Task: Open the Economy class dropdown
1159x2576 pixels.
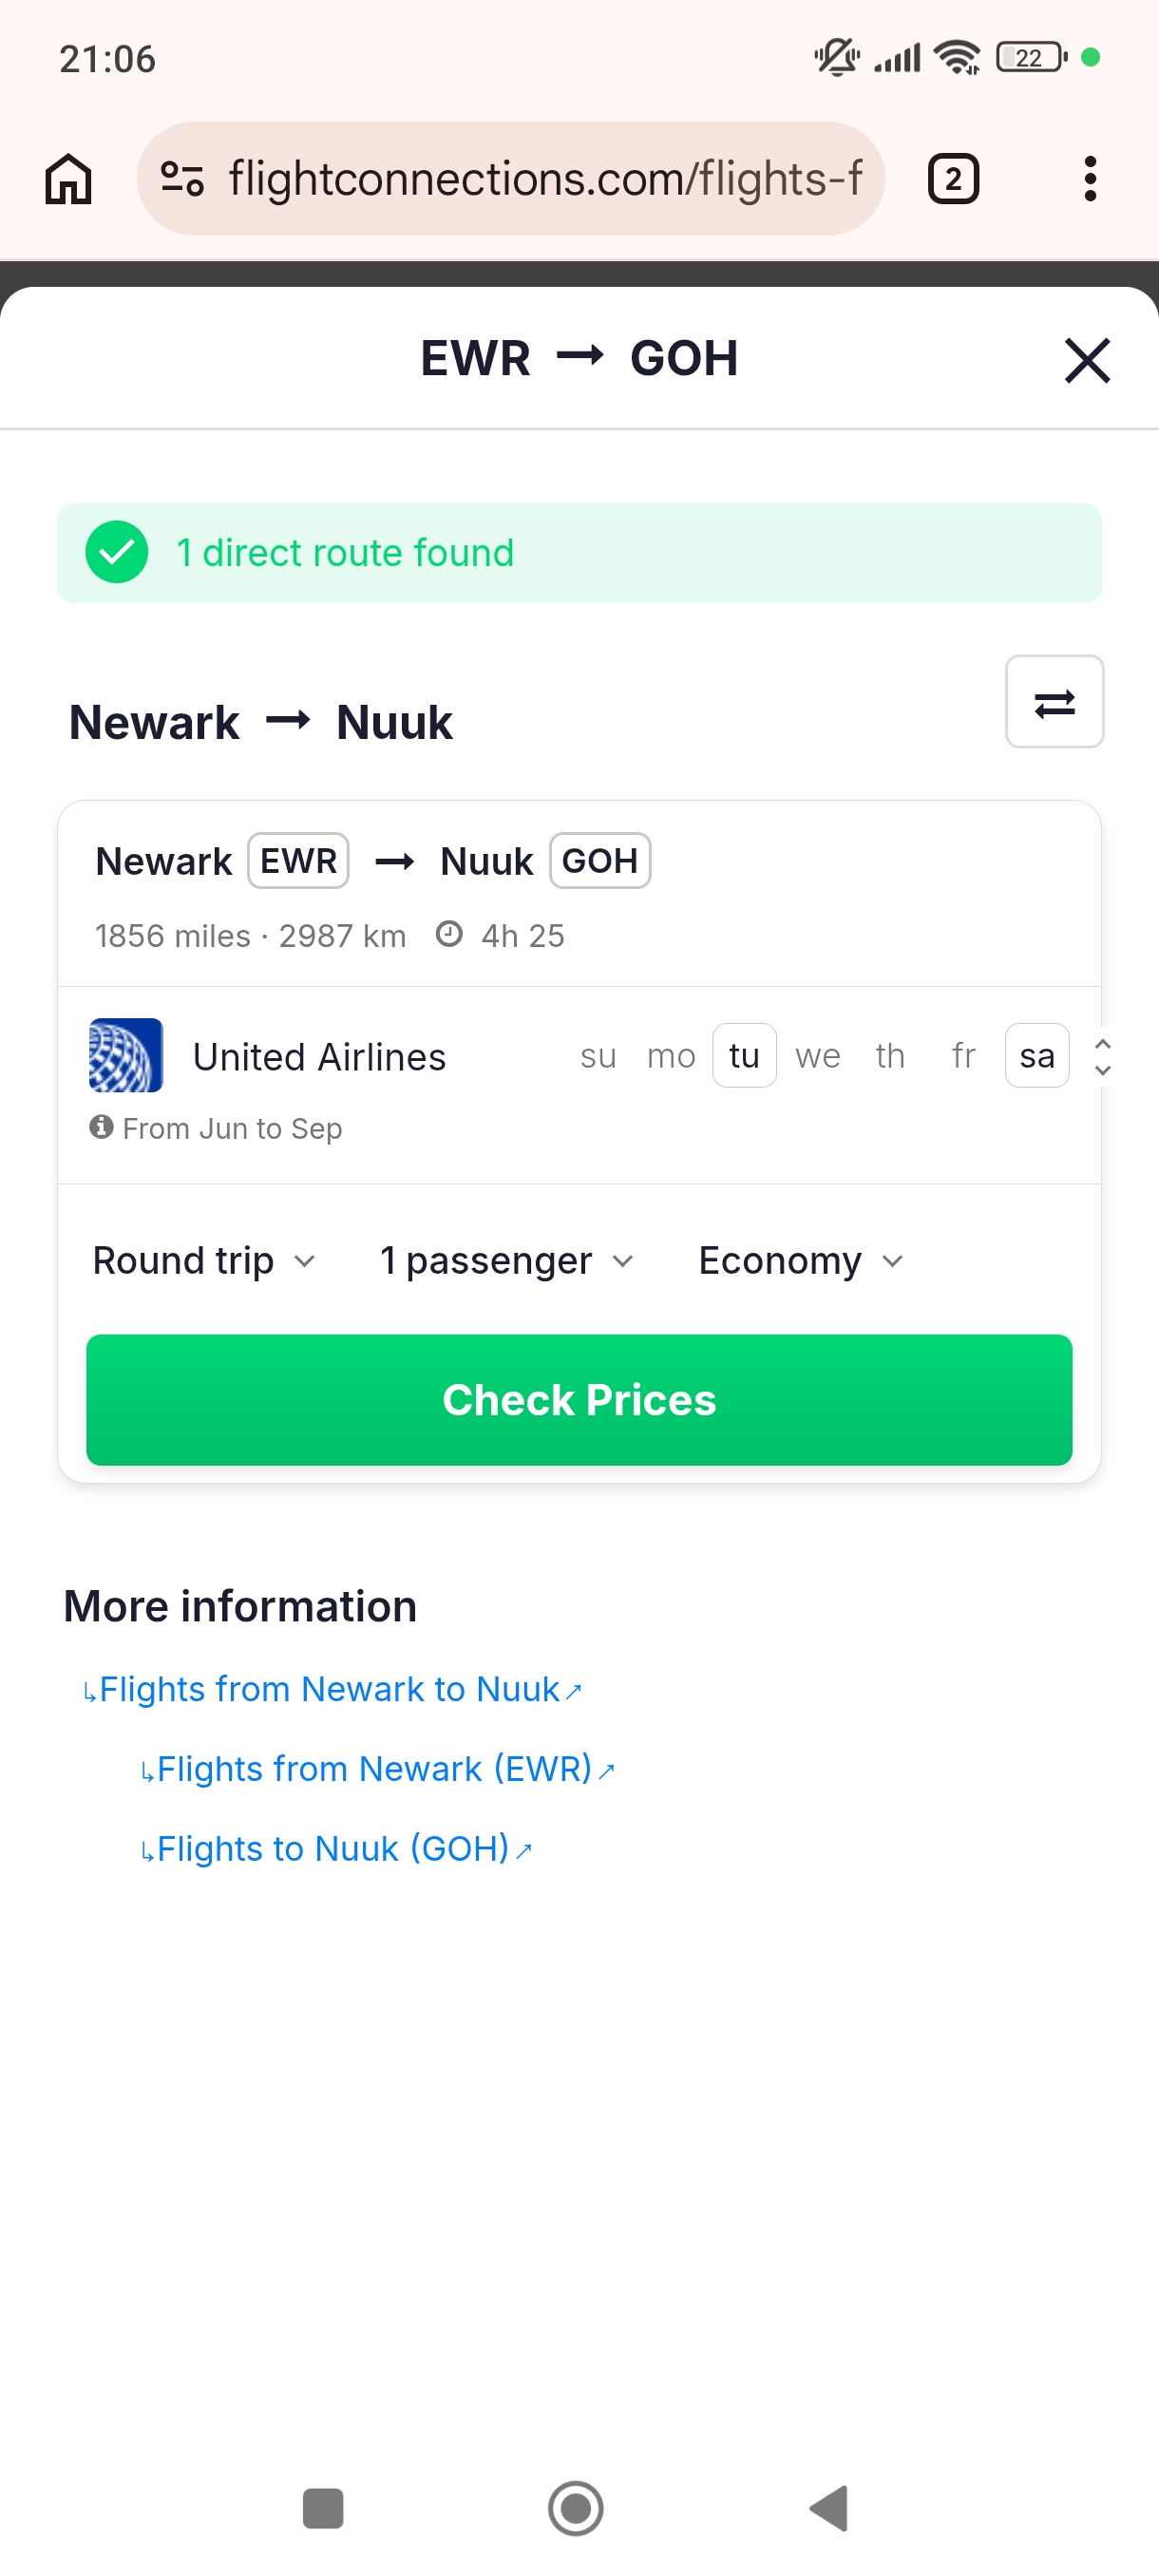Action: click(x=802, y=1261)
